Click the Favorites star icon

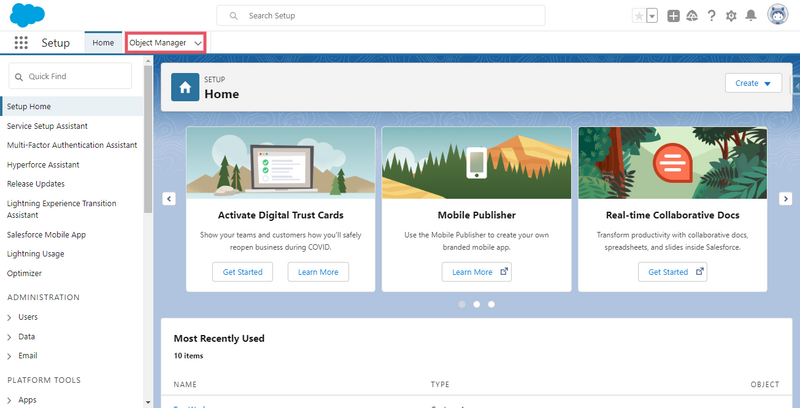tap(639, 16)
